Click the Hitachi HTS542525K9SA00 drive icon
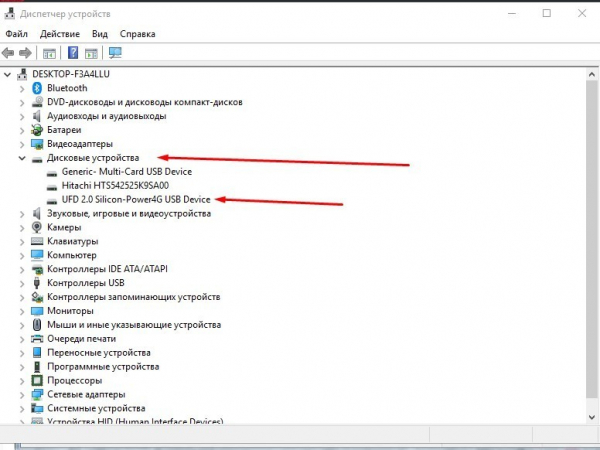The height and width of the screenshot is (450, 600). (52, 187)
